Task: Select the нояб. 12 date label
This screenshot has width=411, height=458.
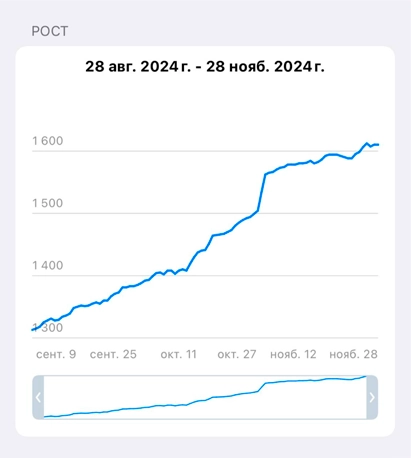Action: point(293,354)
